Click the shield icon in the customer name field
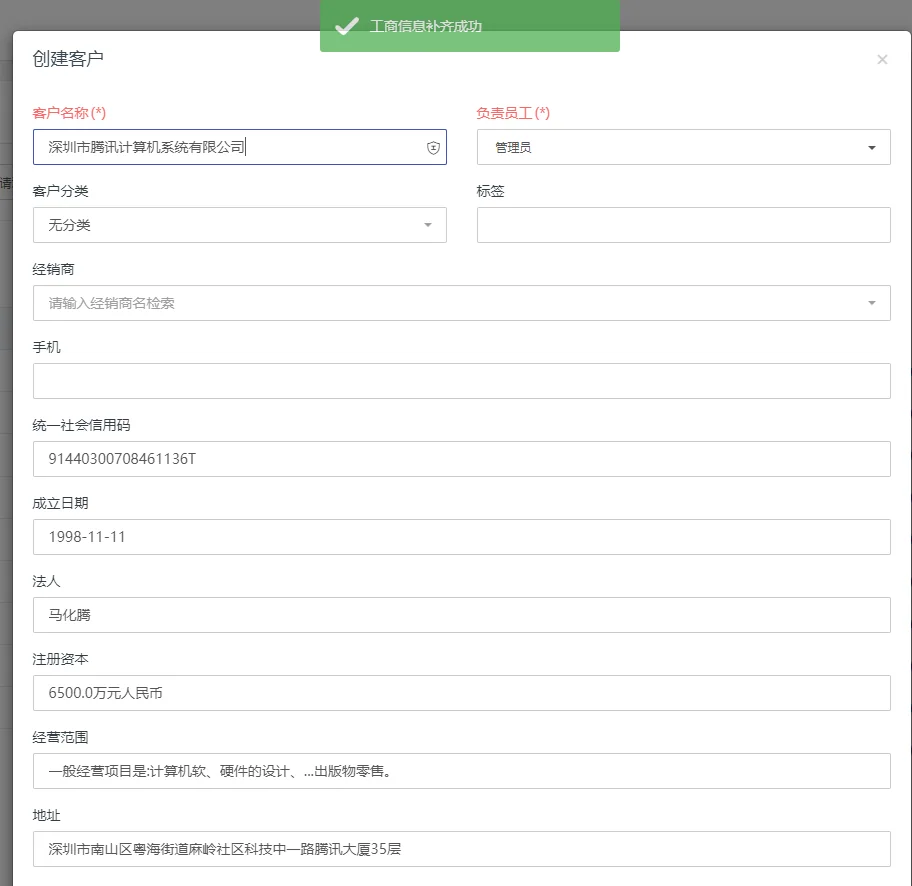 click(x=433, y=148)
